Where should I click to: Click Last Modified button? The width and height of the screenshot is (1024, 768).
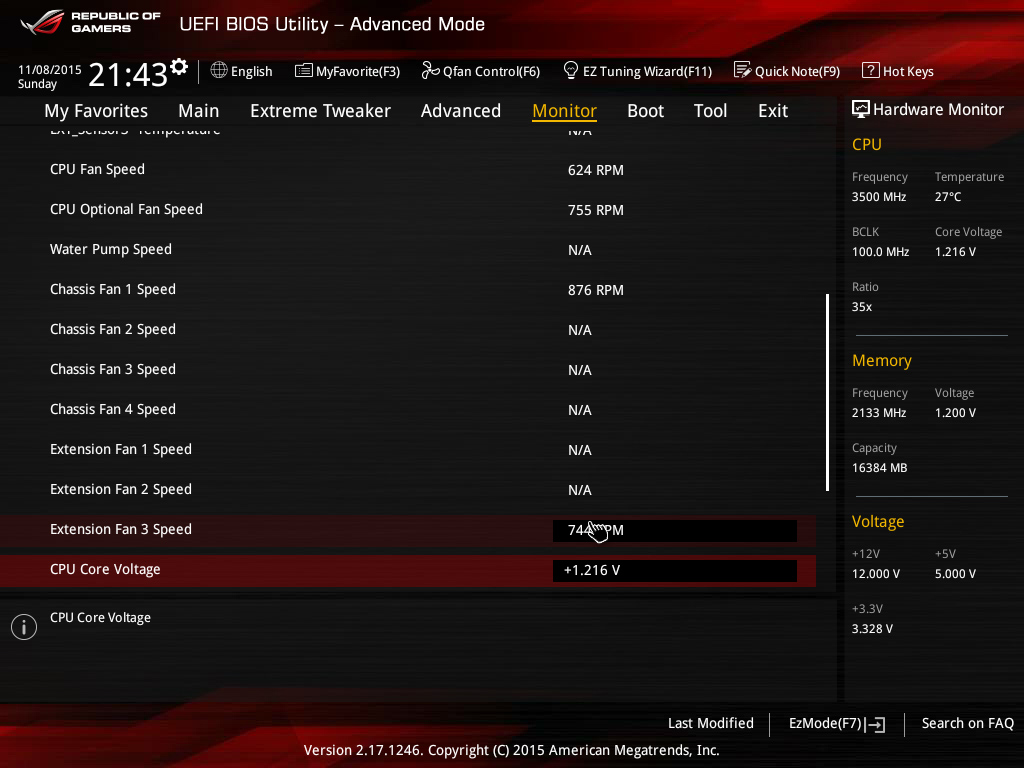(x=711, y=724)
